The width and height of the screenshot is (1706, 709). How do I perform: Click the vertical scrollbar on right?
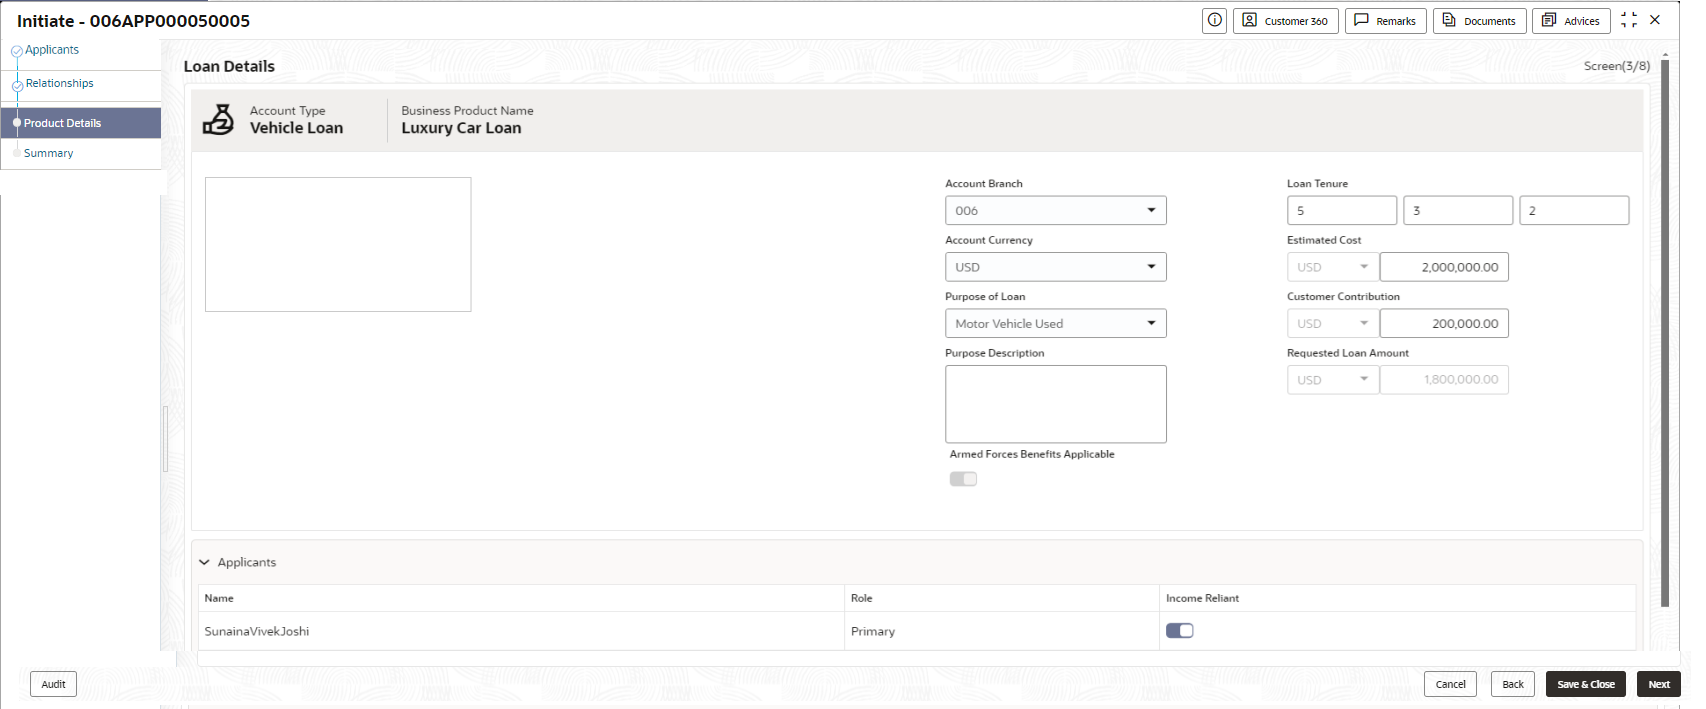(1665, 333)
